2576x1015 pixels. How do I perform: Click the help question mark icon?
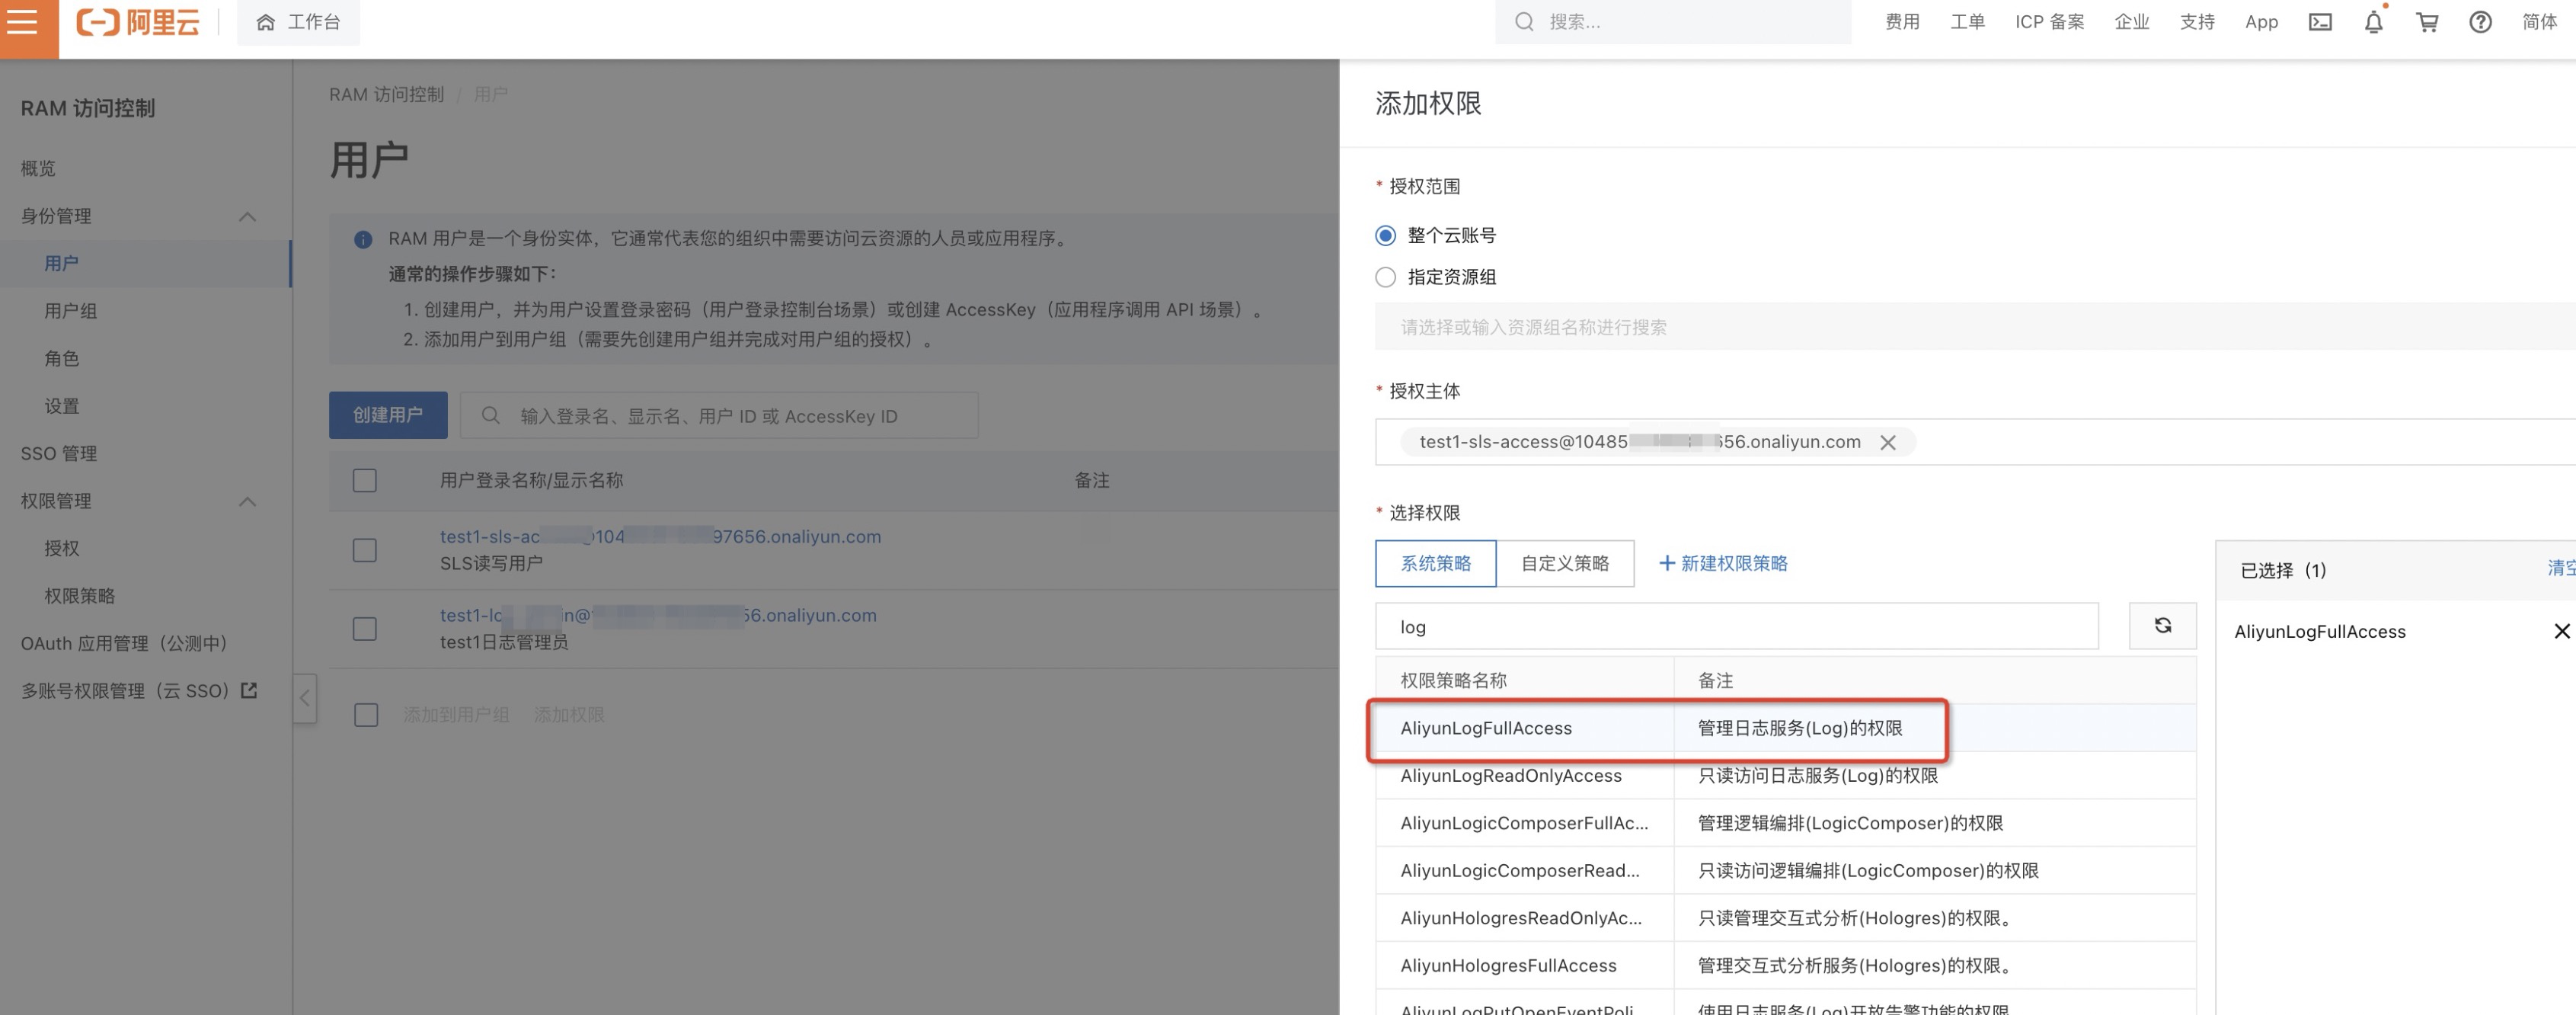pyautogui.click(x=2480, y=22)
